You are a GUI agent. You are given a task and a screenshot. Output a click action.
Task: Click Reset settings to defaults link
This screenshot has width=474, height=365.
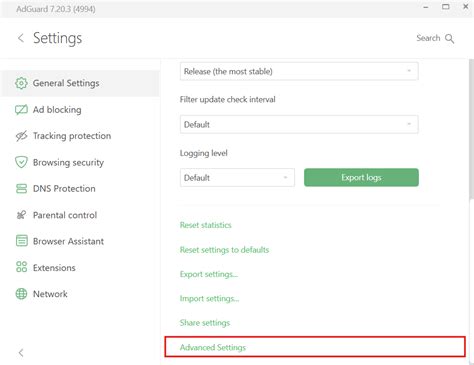224,250
